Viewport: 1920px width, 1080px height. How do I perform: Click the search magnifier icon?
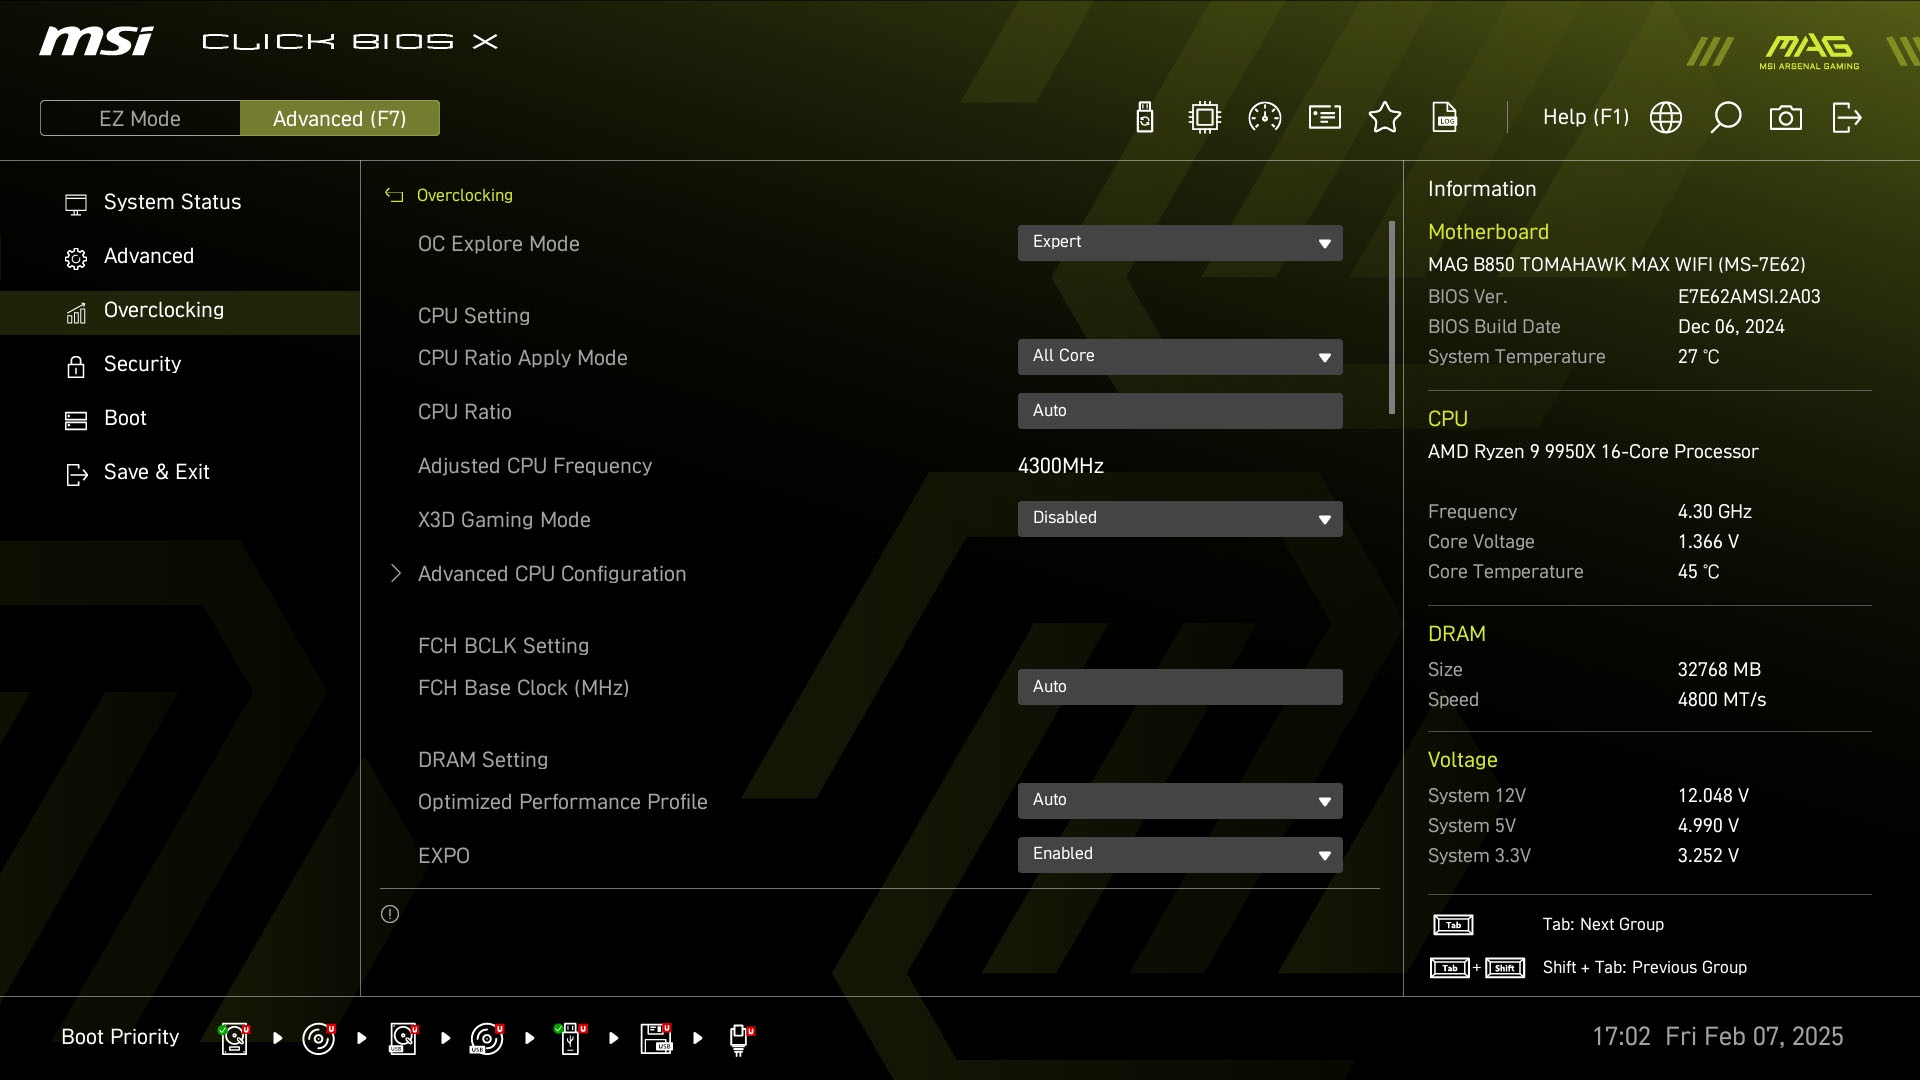click(x=1726, y=118)
